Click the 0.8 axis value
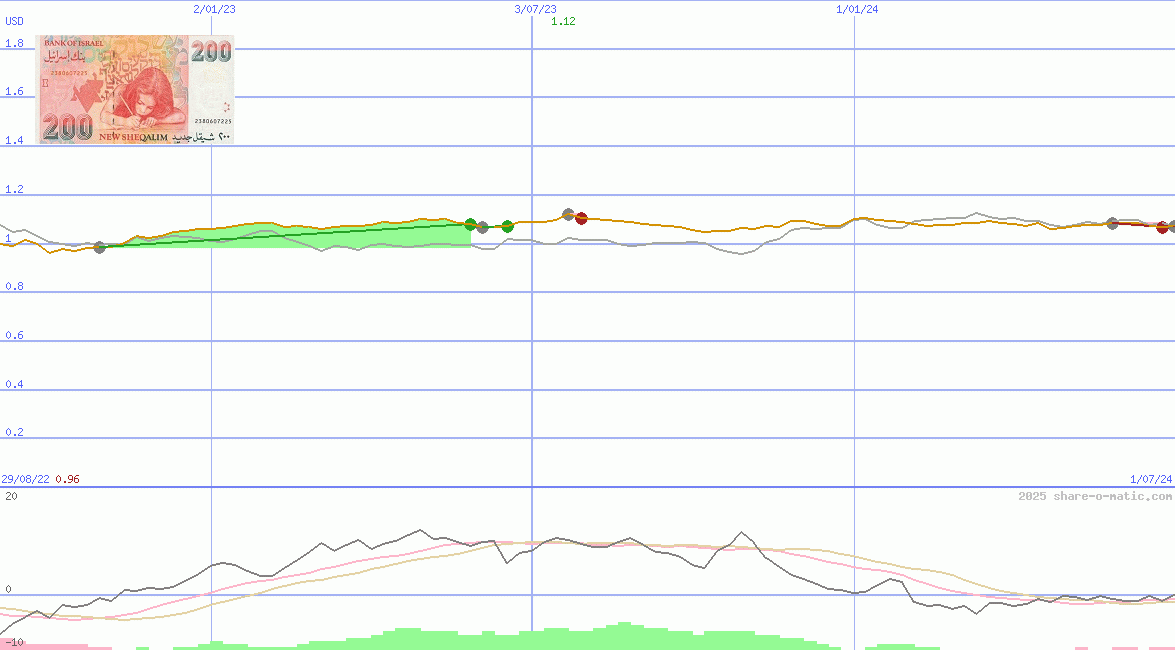This screenshot has width=1175, height=650. tap(14, 286)
